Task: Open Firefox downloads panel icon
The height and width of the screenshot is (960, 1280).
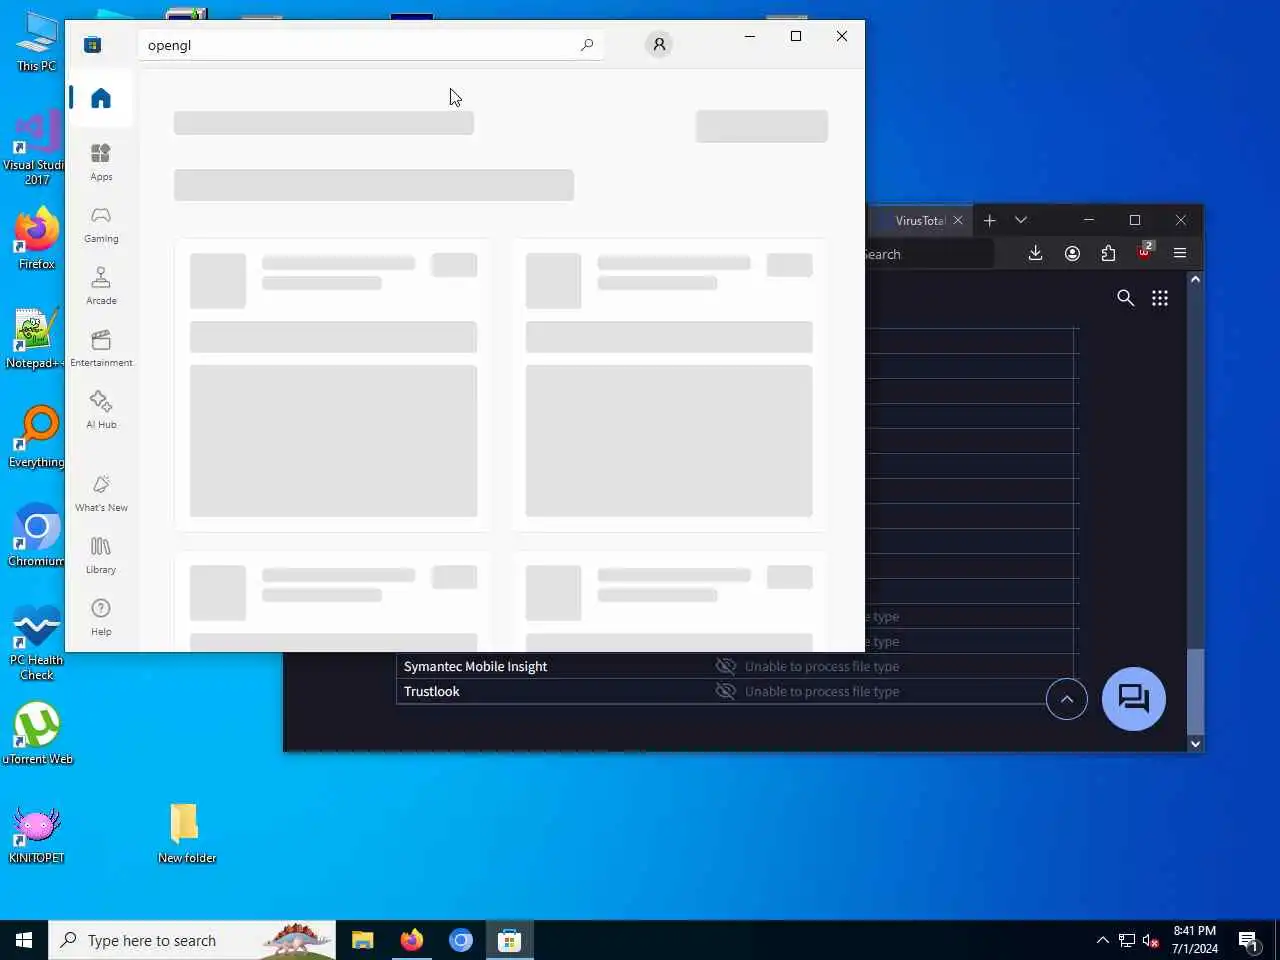Action: pyautogui.click(x=1035, y=253)
